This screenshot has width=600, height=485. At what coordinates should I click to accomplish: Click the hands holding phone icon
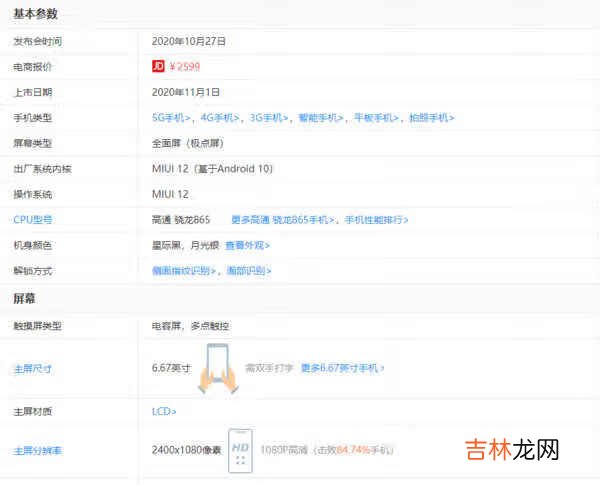(219, 368)
